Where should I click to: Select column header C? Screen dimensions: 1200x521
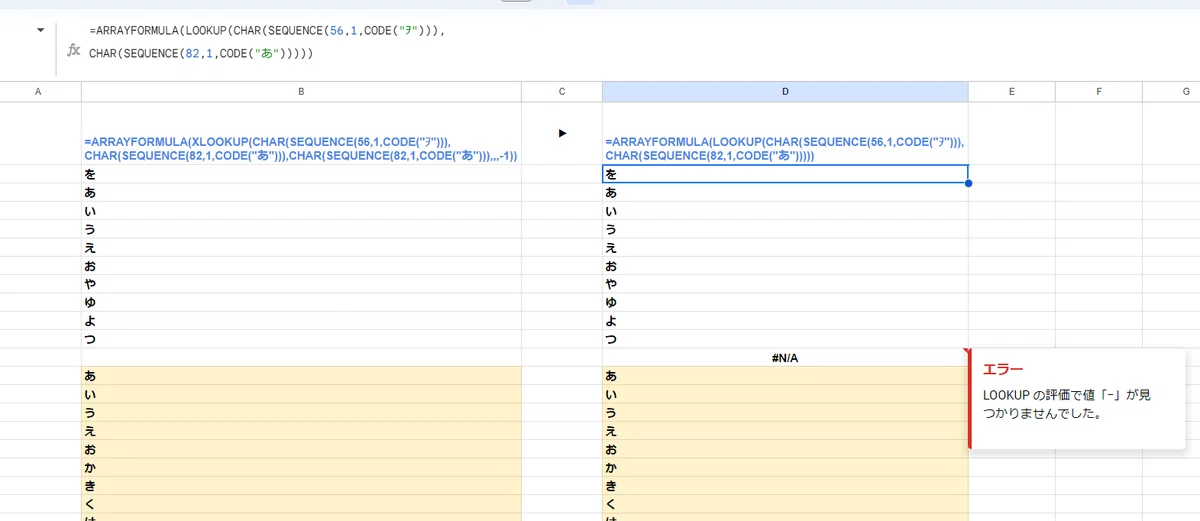click(x=562, y=91)
